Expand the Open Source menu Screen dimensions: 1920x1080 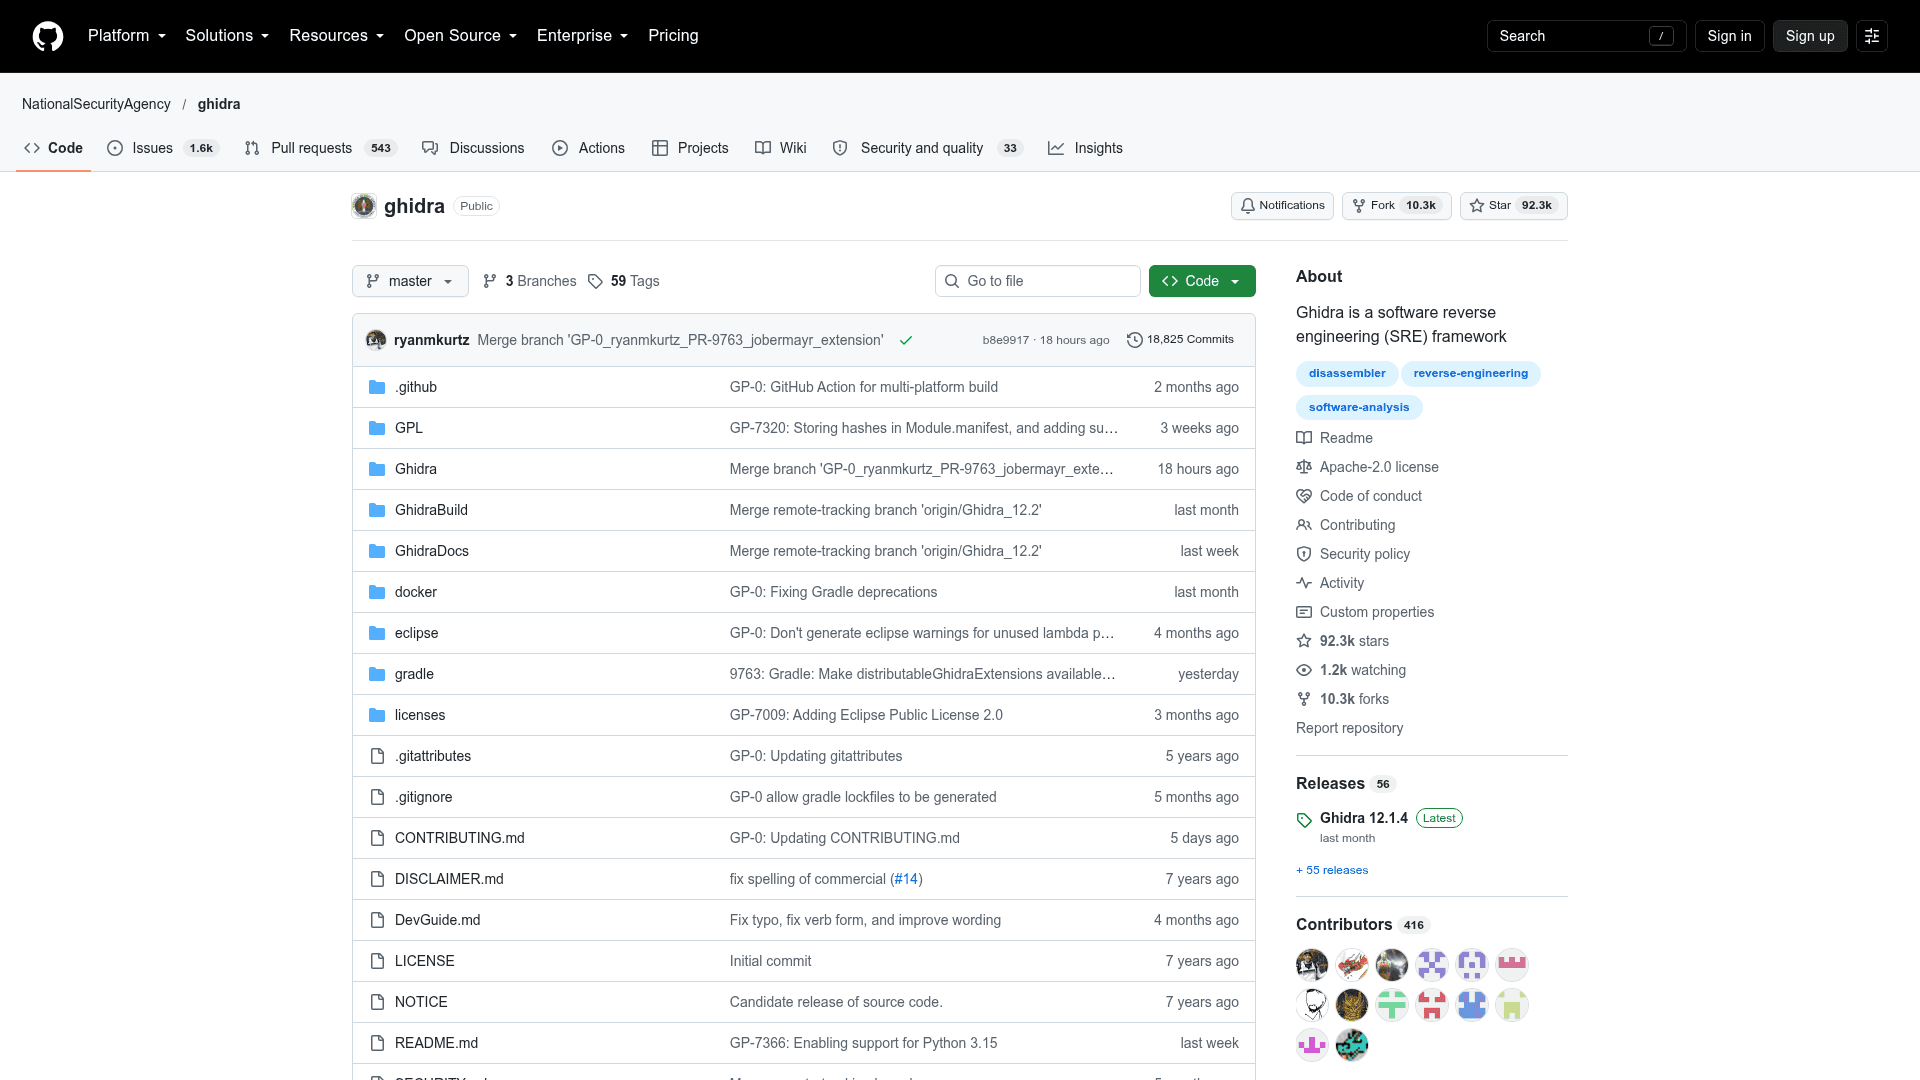click(461, 36)
